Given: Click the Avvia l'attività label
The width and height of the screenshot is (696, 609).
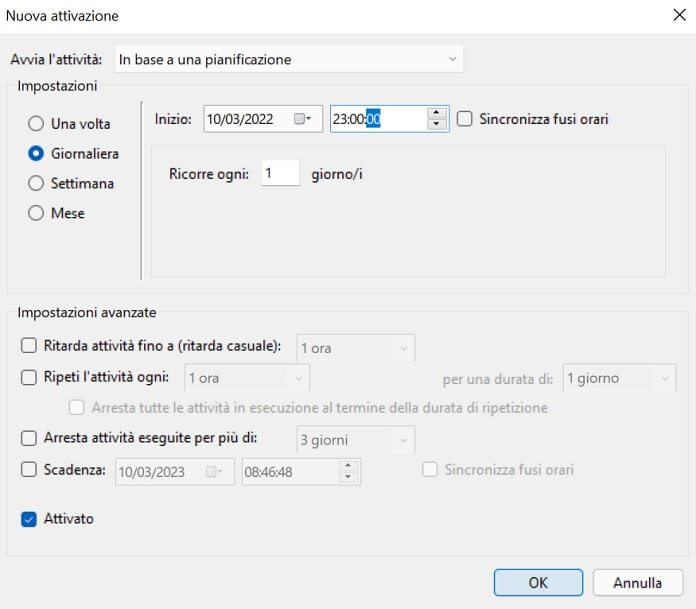Looking at the screenshot, I should pyautogui.click(x=56, y=59).
